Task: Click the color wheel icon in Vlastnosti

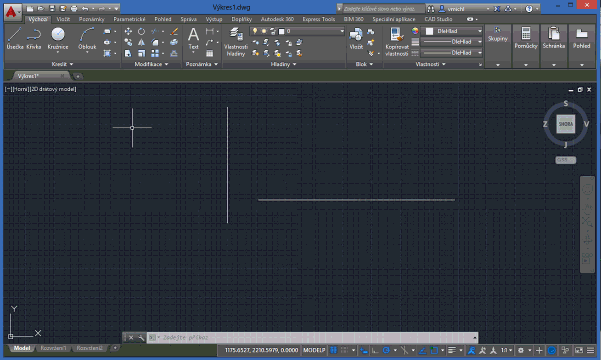Action: point(415,31)
